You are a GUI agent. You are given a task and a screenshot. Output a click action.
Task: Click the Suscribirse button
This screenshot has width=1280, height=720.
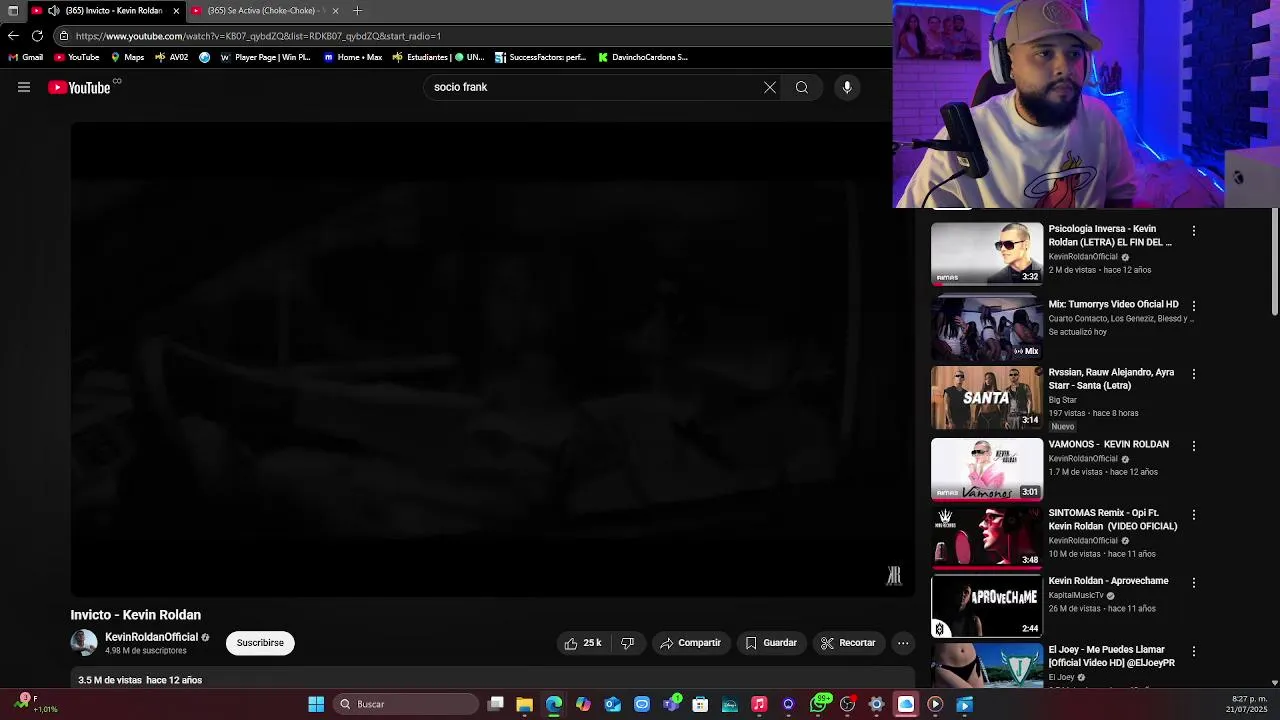[260, 643]
